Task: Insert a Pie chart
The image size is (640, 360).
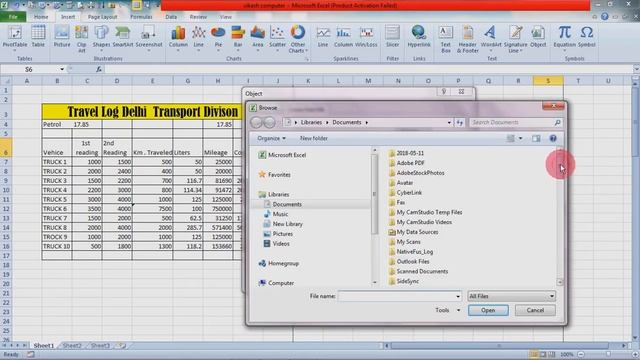Action: click(x=218, y=38)
